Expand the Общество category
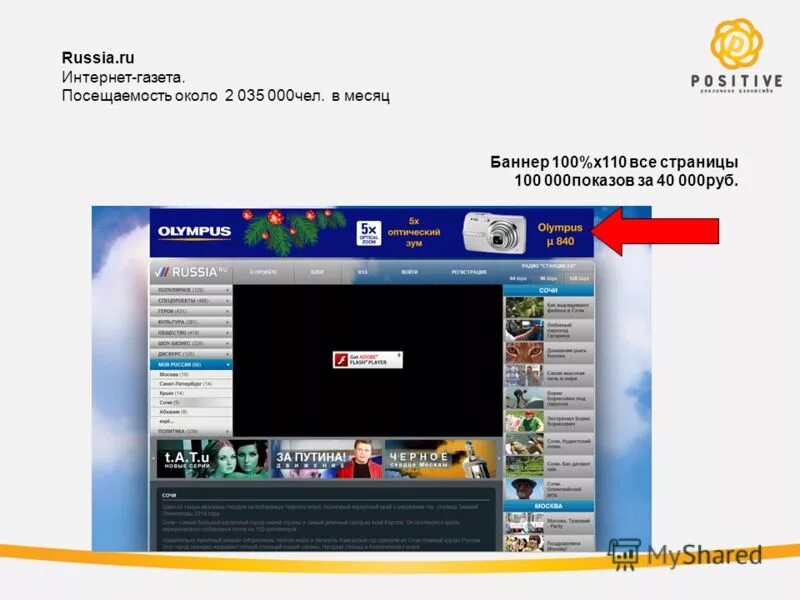Image resolution: width=800 pixels, height=600 pixels. (x=191, y=333)
